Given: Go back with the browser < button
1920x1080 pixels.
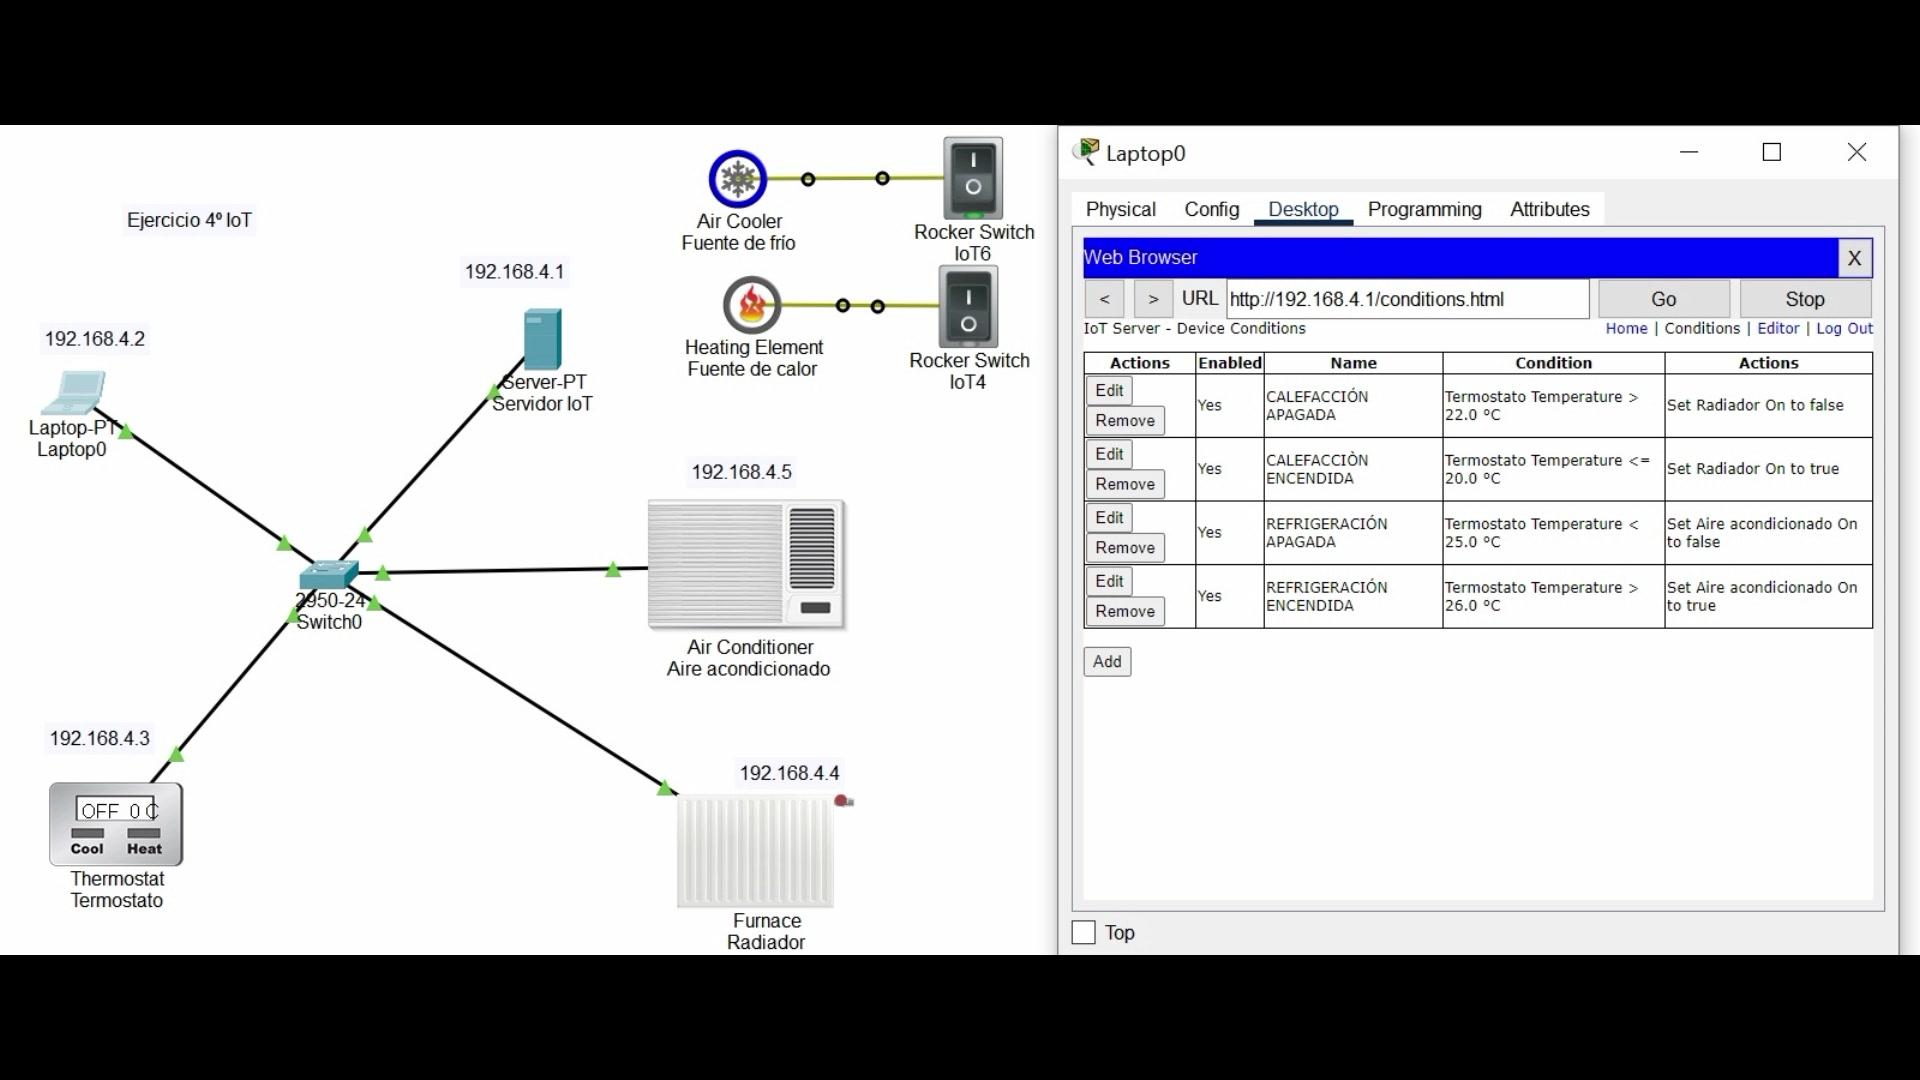Looking at the screenshot, I should pos(1104,299).
